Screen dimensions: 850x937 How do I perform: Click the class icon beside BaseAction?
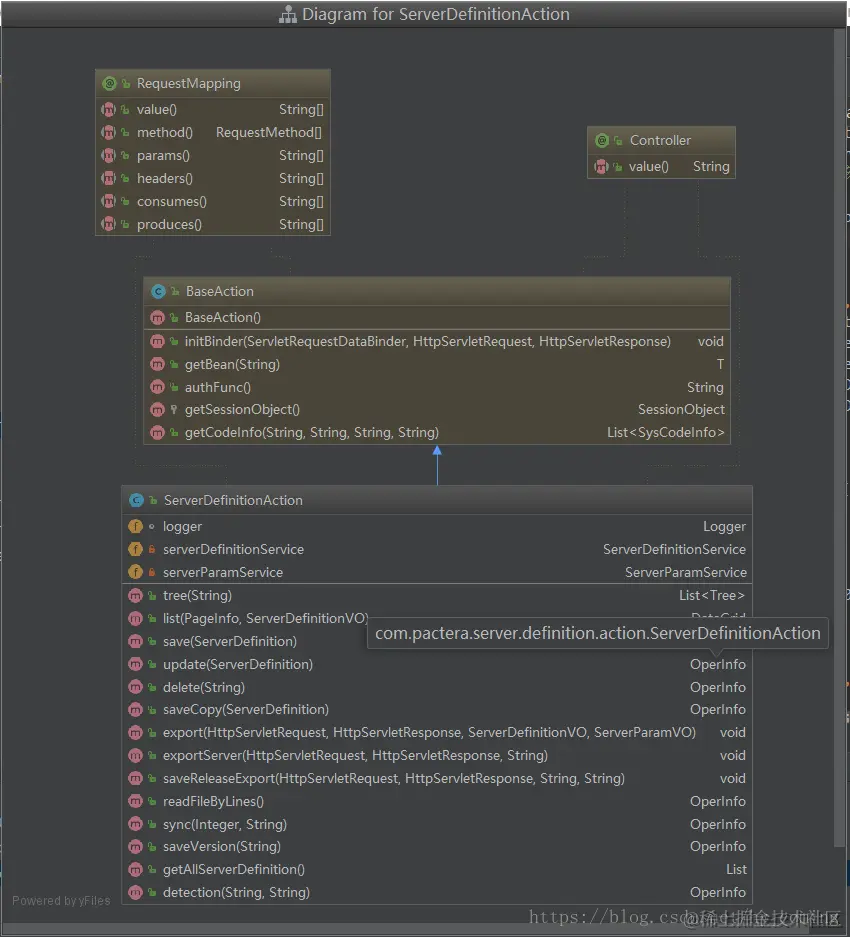click(158, 292)
